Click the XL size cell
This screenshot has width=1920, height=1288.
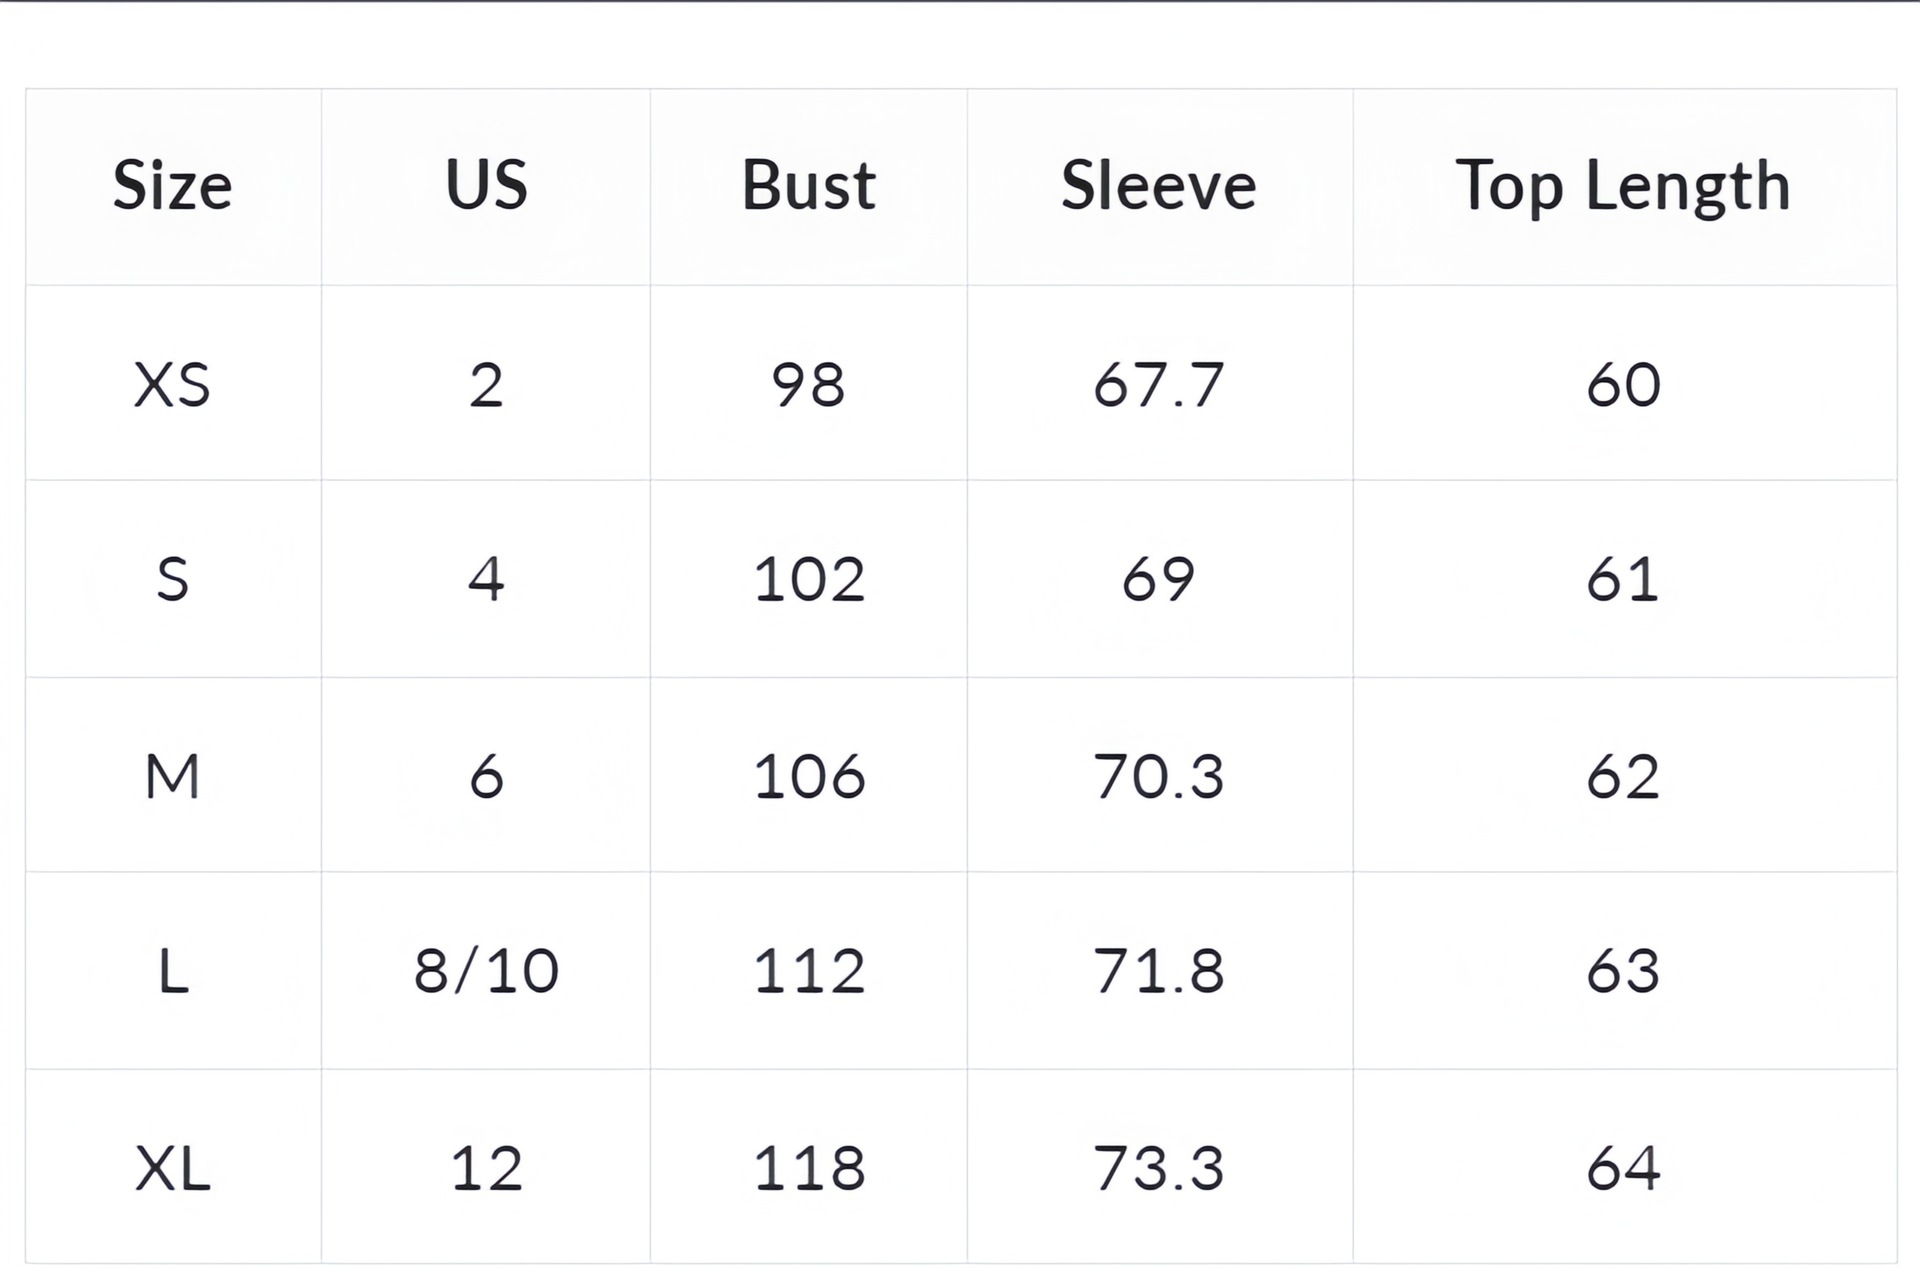click(172, 1168)
